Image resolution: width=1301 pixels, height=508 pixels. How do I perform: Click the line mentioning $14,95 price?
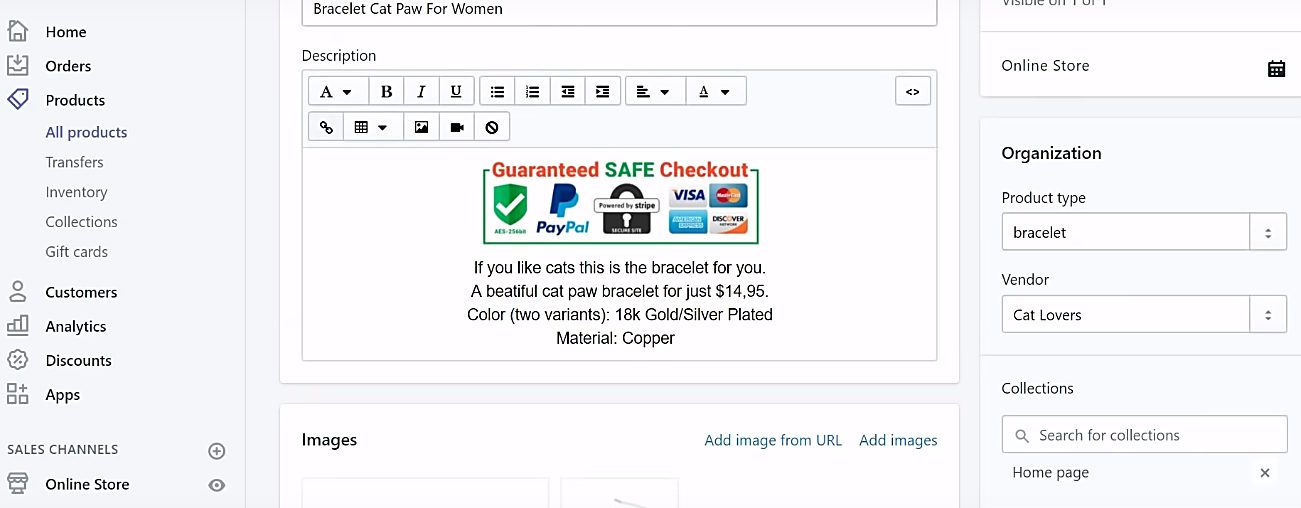[x=620, y=292]
